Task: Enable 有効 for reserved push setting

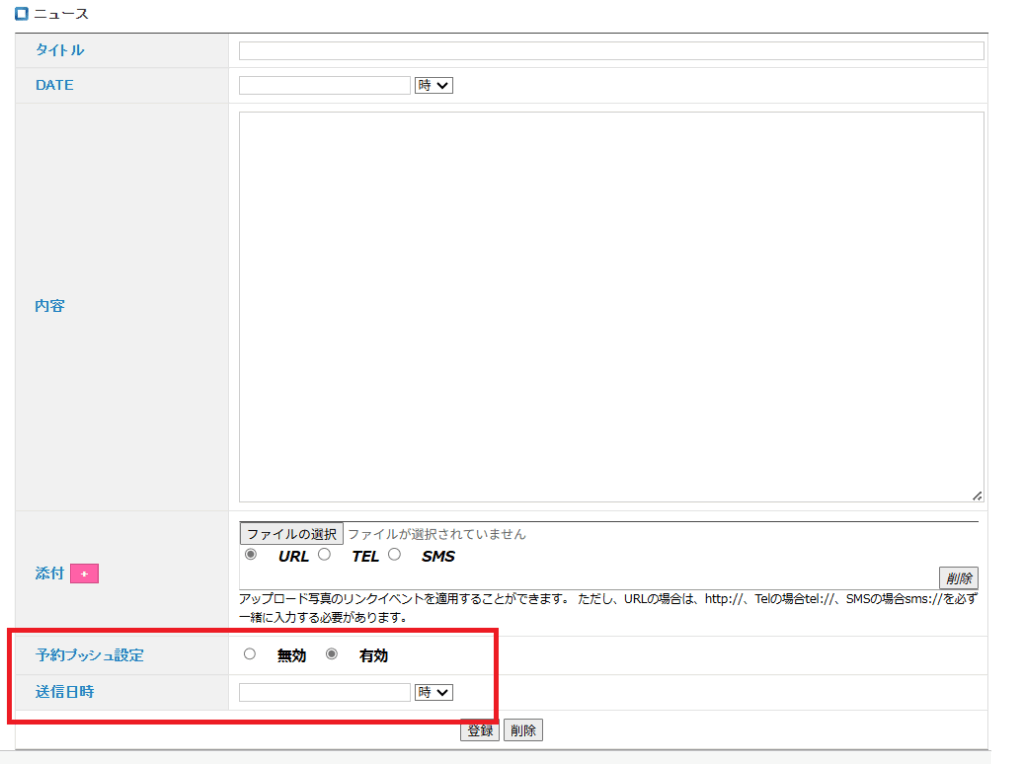Action: (332, 655)
